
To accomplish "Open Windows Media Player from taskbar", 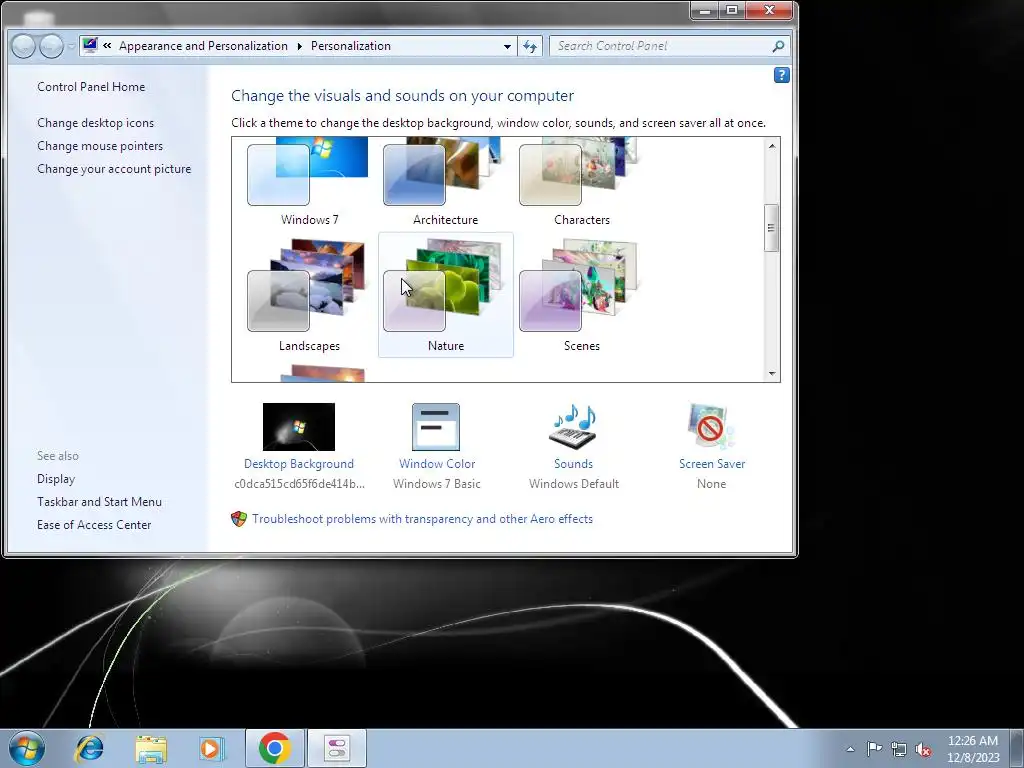I will tap(210, 748).
